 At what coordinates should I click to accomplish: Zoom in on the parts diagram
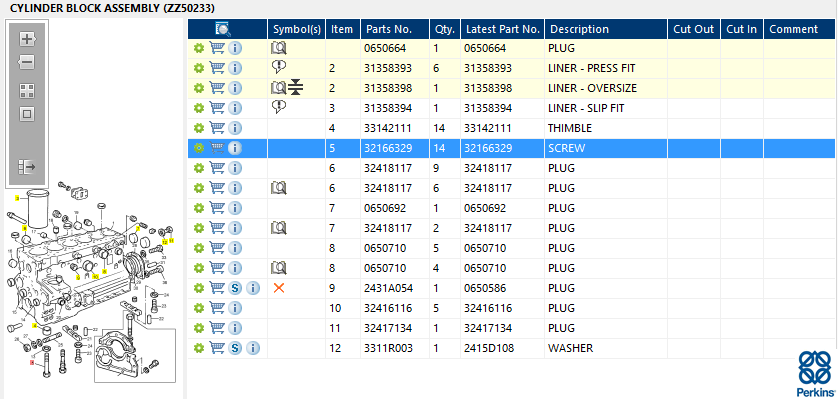pyautogui.click(x=27, y=38)
